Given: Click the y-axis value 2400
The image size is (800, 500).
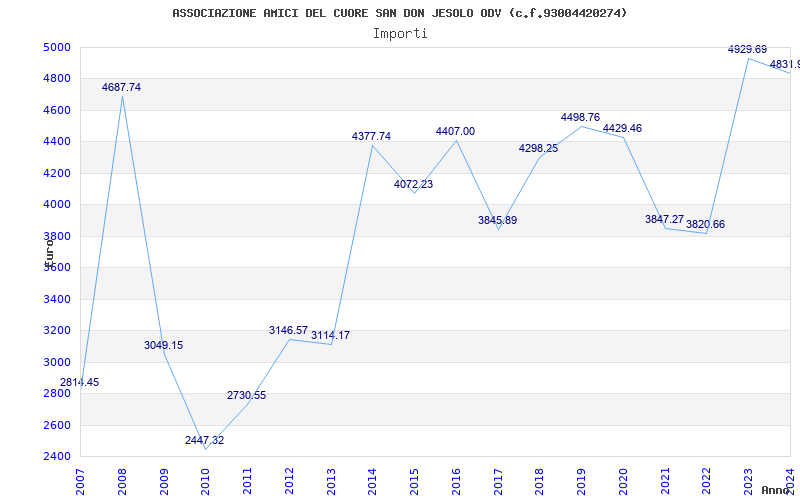Looking at the screenshot, I should (x=58, y=456).
